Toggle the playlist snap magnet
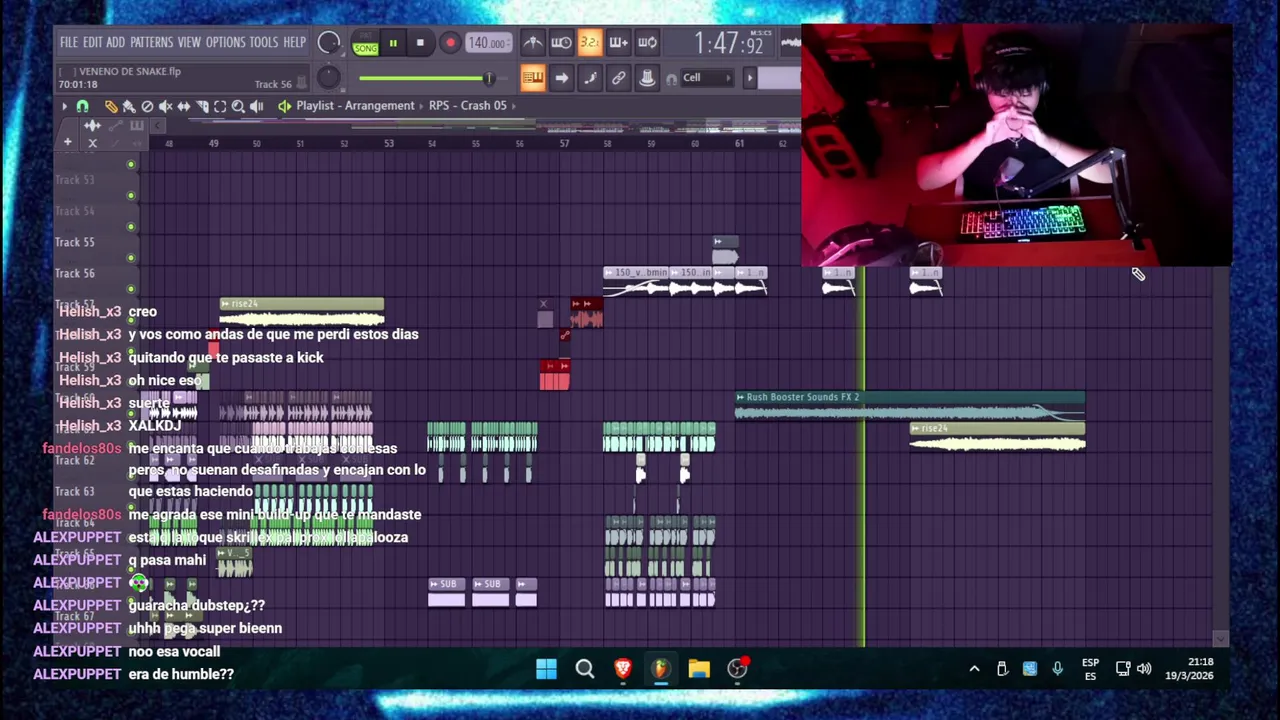 click(x=83, y=106)
